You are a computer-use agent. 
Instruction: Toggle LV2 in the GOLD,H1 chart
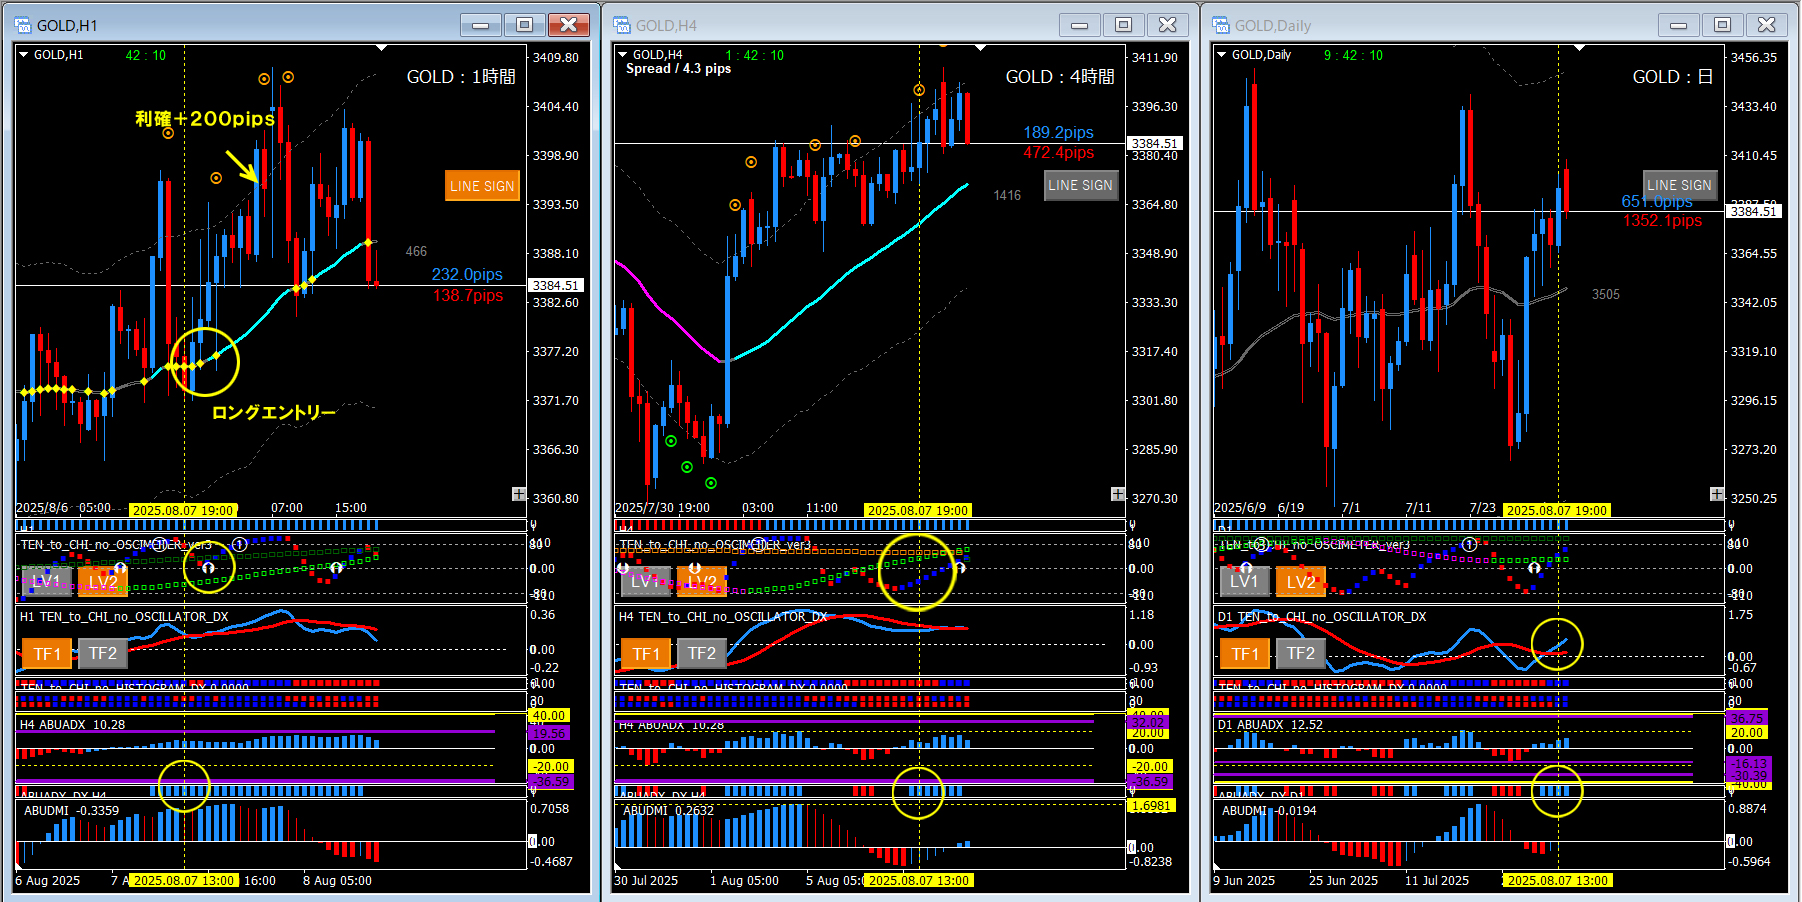(x=103, y=581)
